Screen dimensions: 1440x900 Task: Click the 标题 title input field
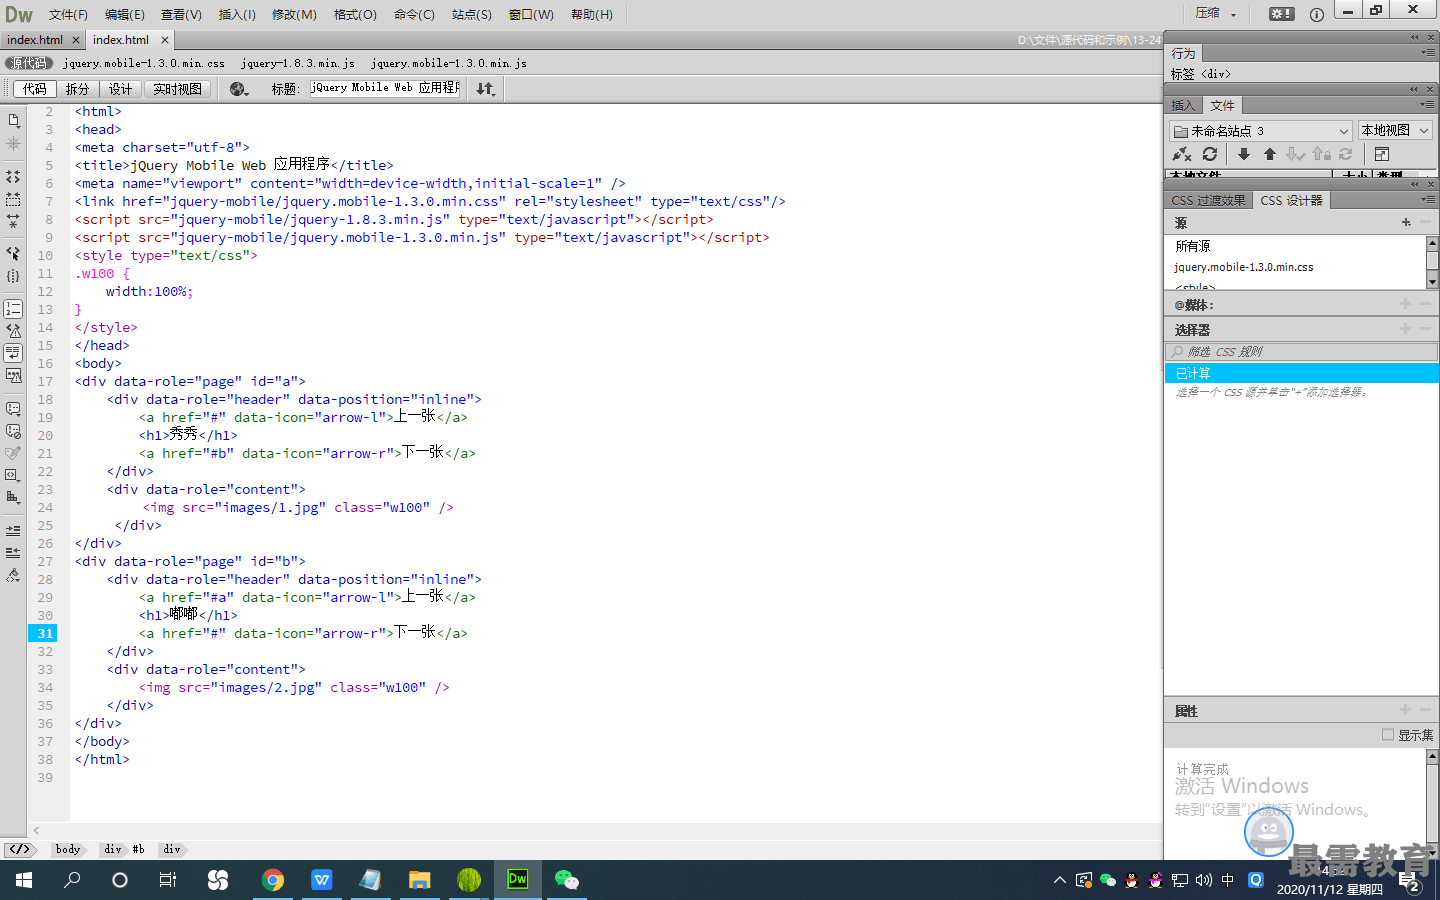point(385,88)
